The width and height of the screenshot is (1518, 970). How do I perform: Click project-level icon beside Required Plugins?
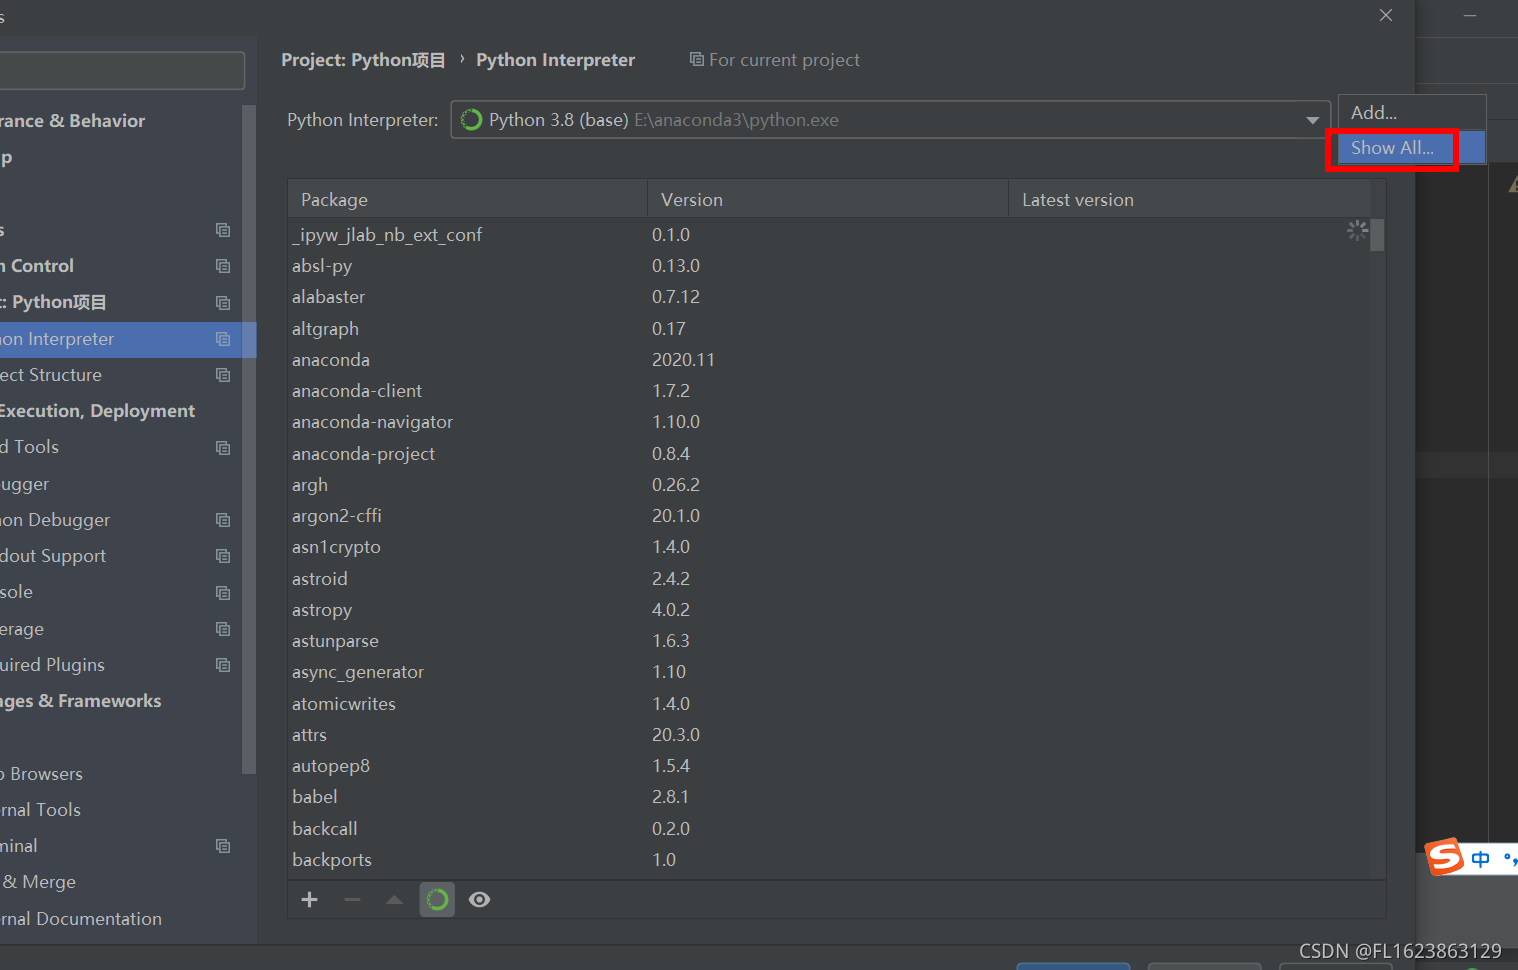click(x=223, y=665)
